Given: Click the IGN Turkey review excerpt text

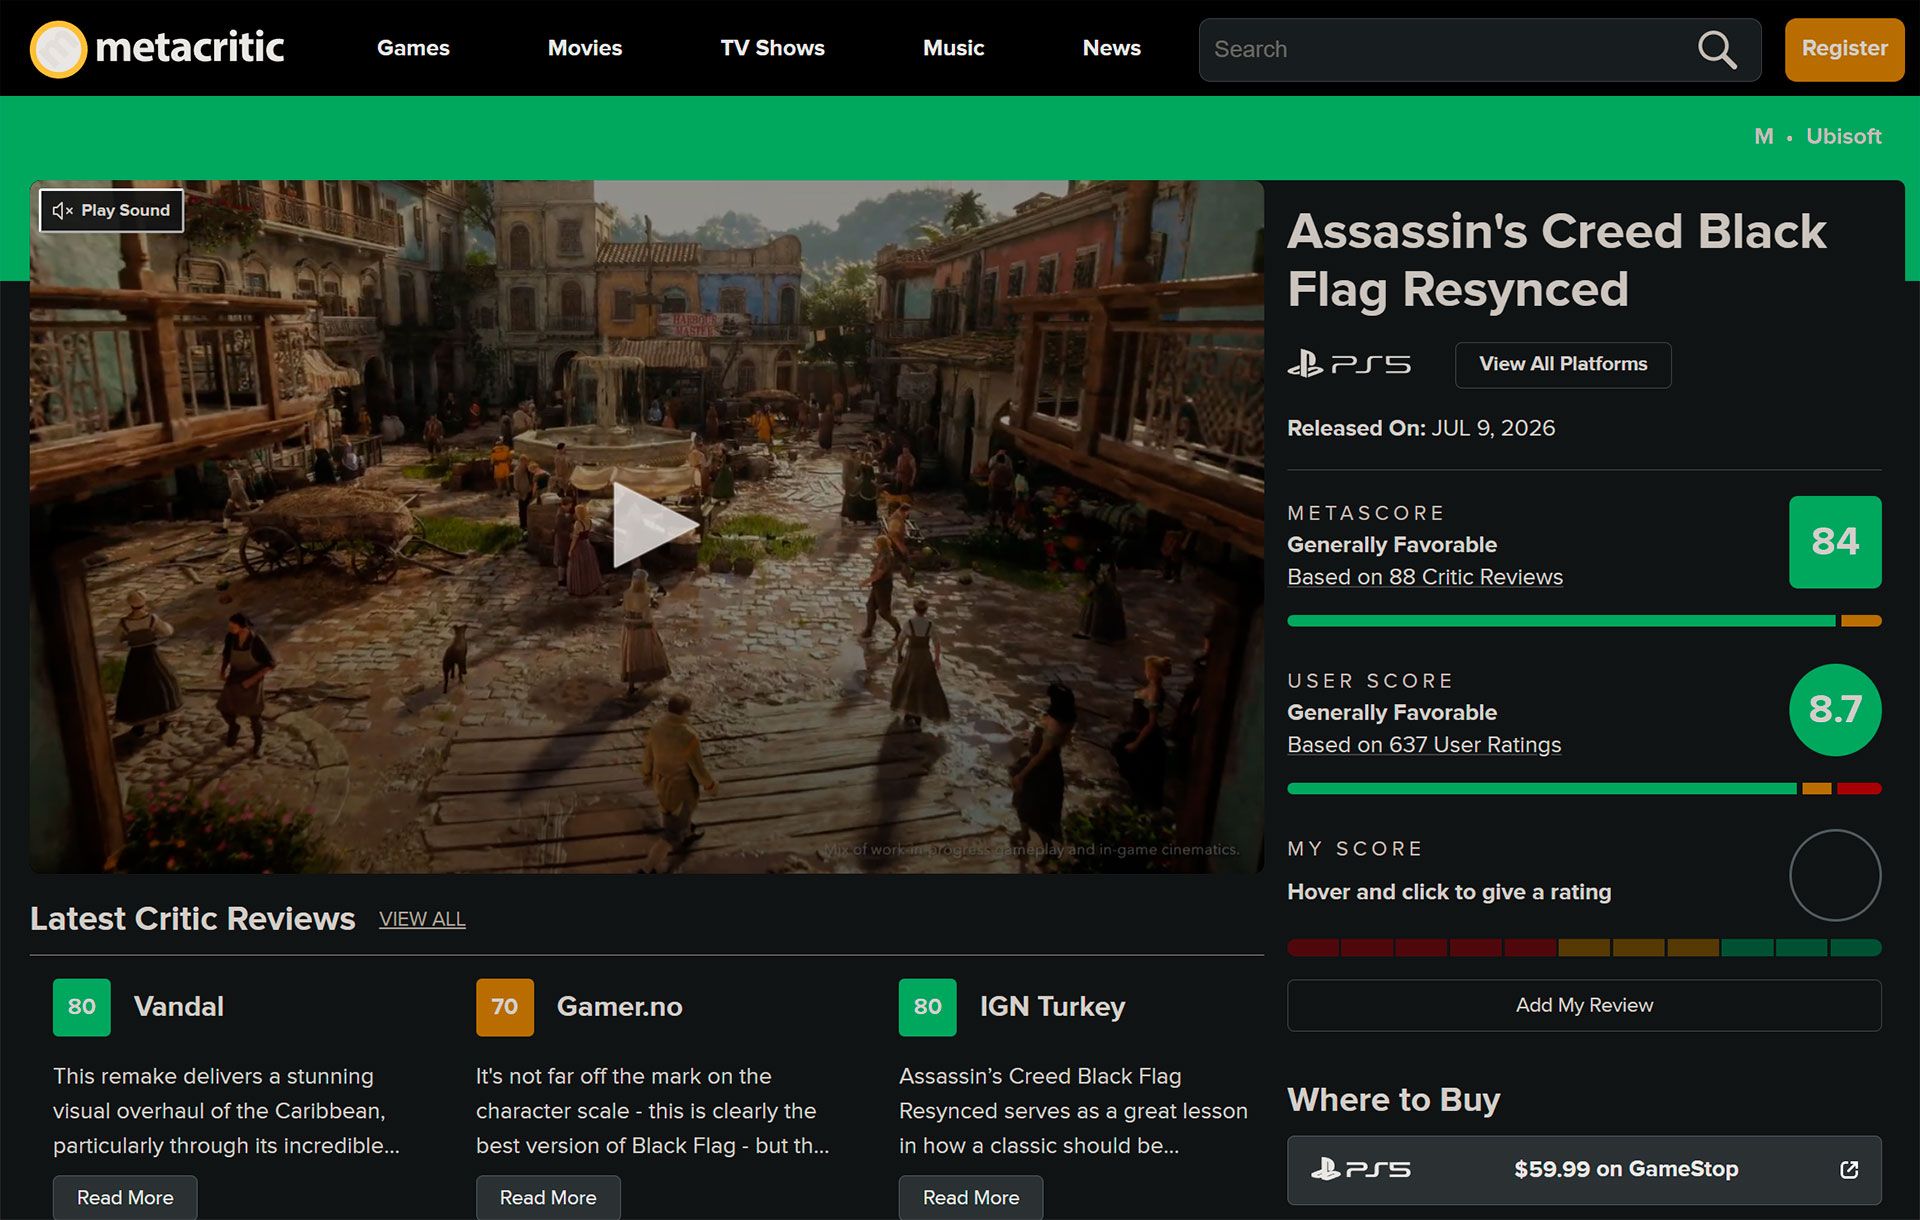Looking at the screenshot, I should (1073, 1111).
